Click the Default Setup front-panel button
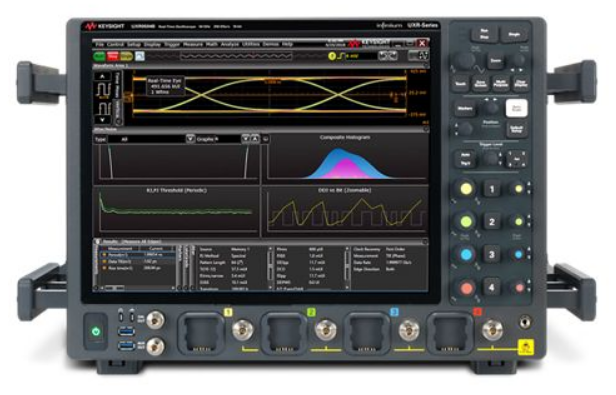This screenshot has height=395, width=616. pyautogui.click(x=516, y=129)
